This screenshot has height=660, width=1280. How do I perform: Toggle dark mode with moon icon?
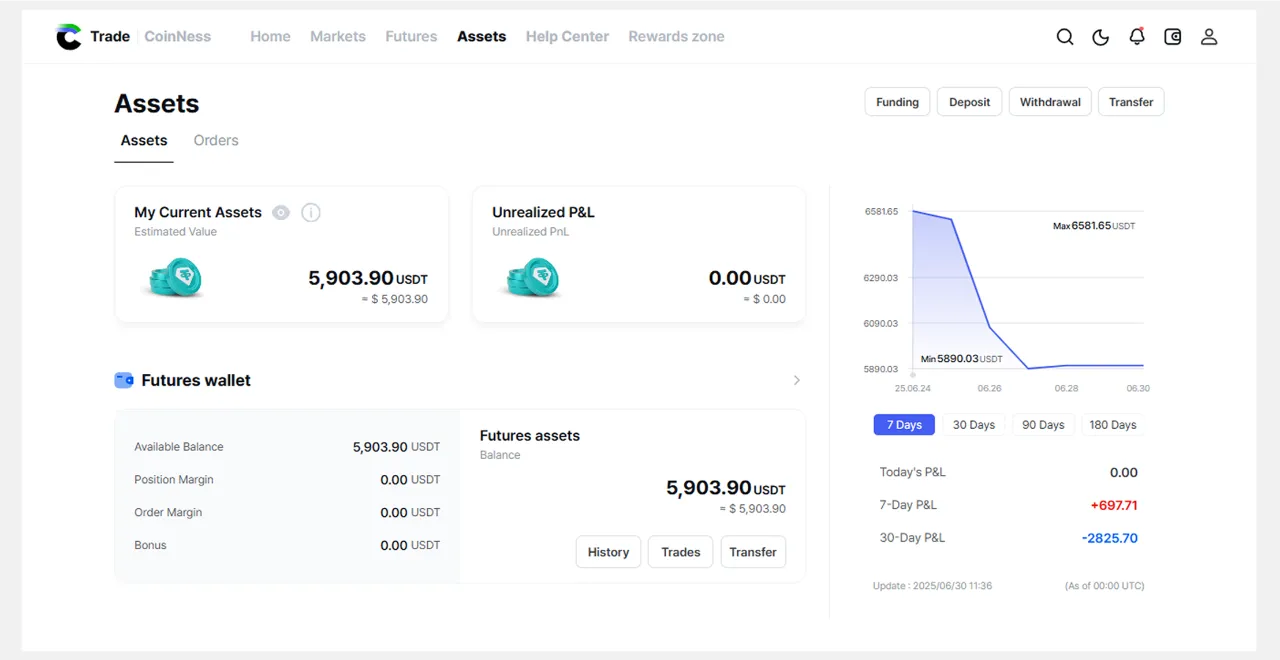pos(1101,37)
